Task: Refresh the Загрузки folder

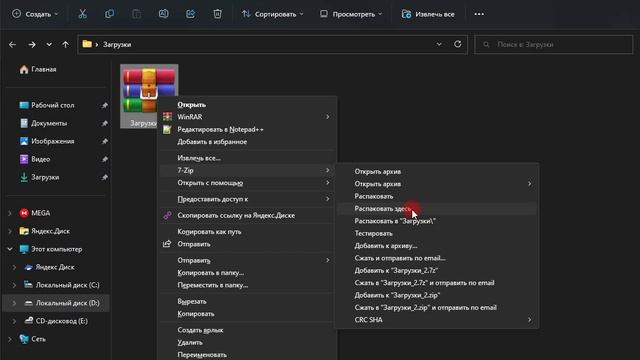Action: [458, 44]
